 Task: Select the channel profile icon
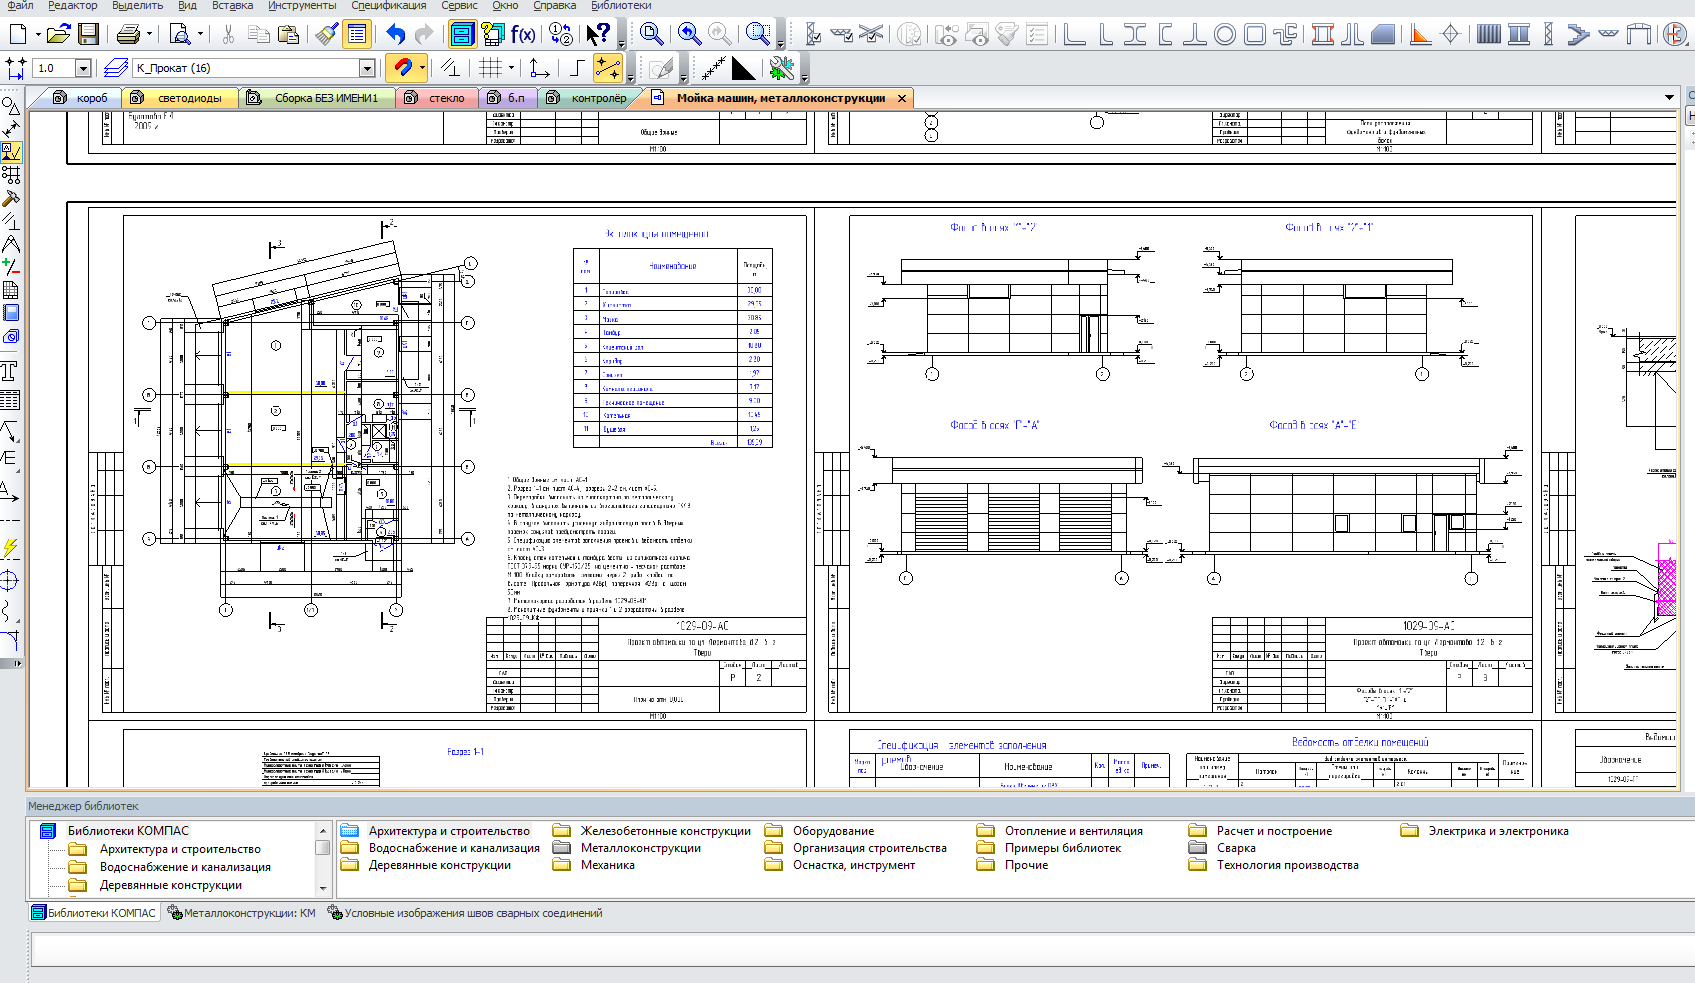(x=1165, y=34)
